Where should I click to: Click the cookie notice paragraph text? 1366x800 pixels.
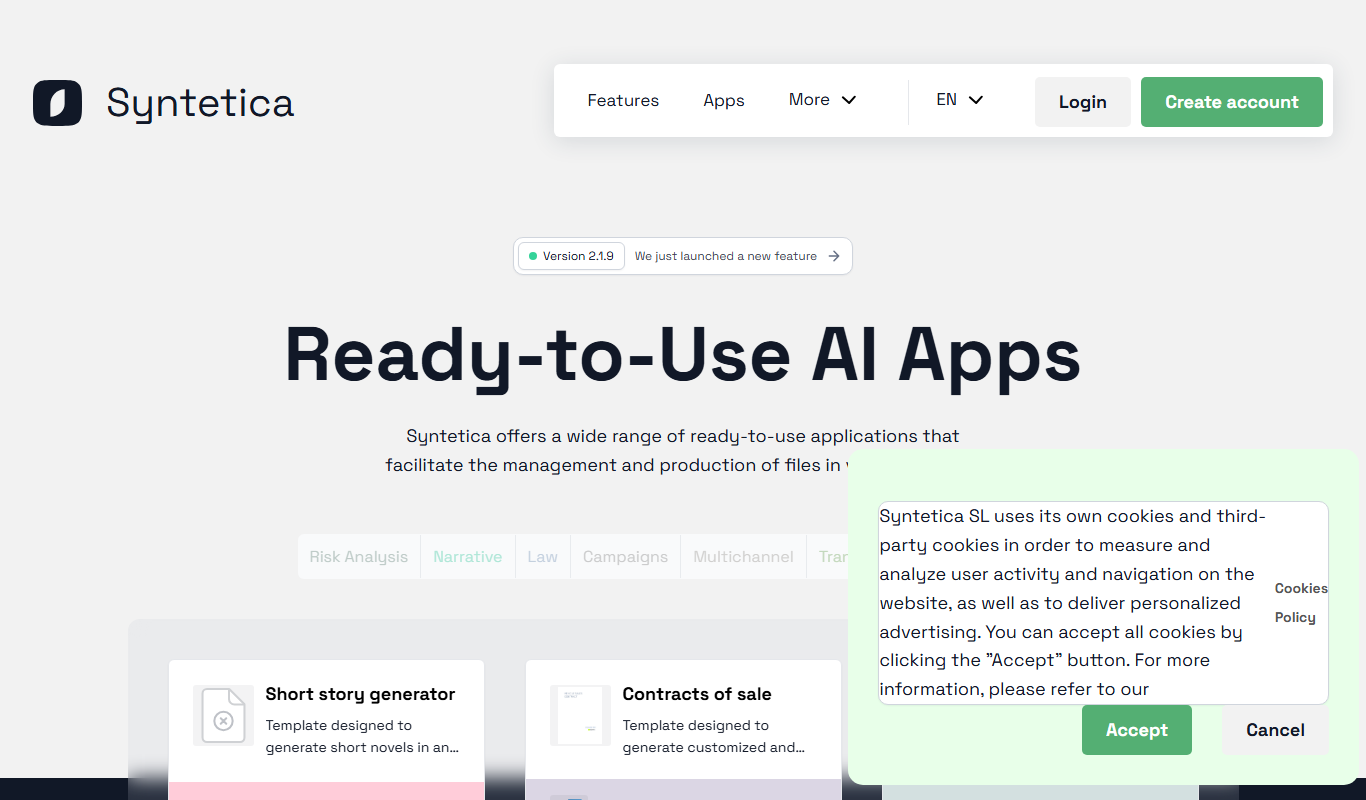tap(1073, 603)
